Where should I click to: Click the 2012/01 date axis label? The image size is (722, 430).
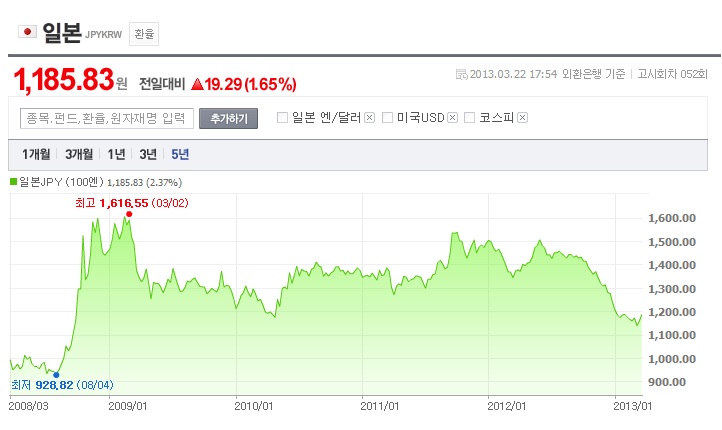(x=507, y=407)
